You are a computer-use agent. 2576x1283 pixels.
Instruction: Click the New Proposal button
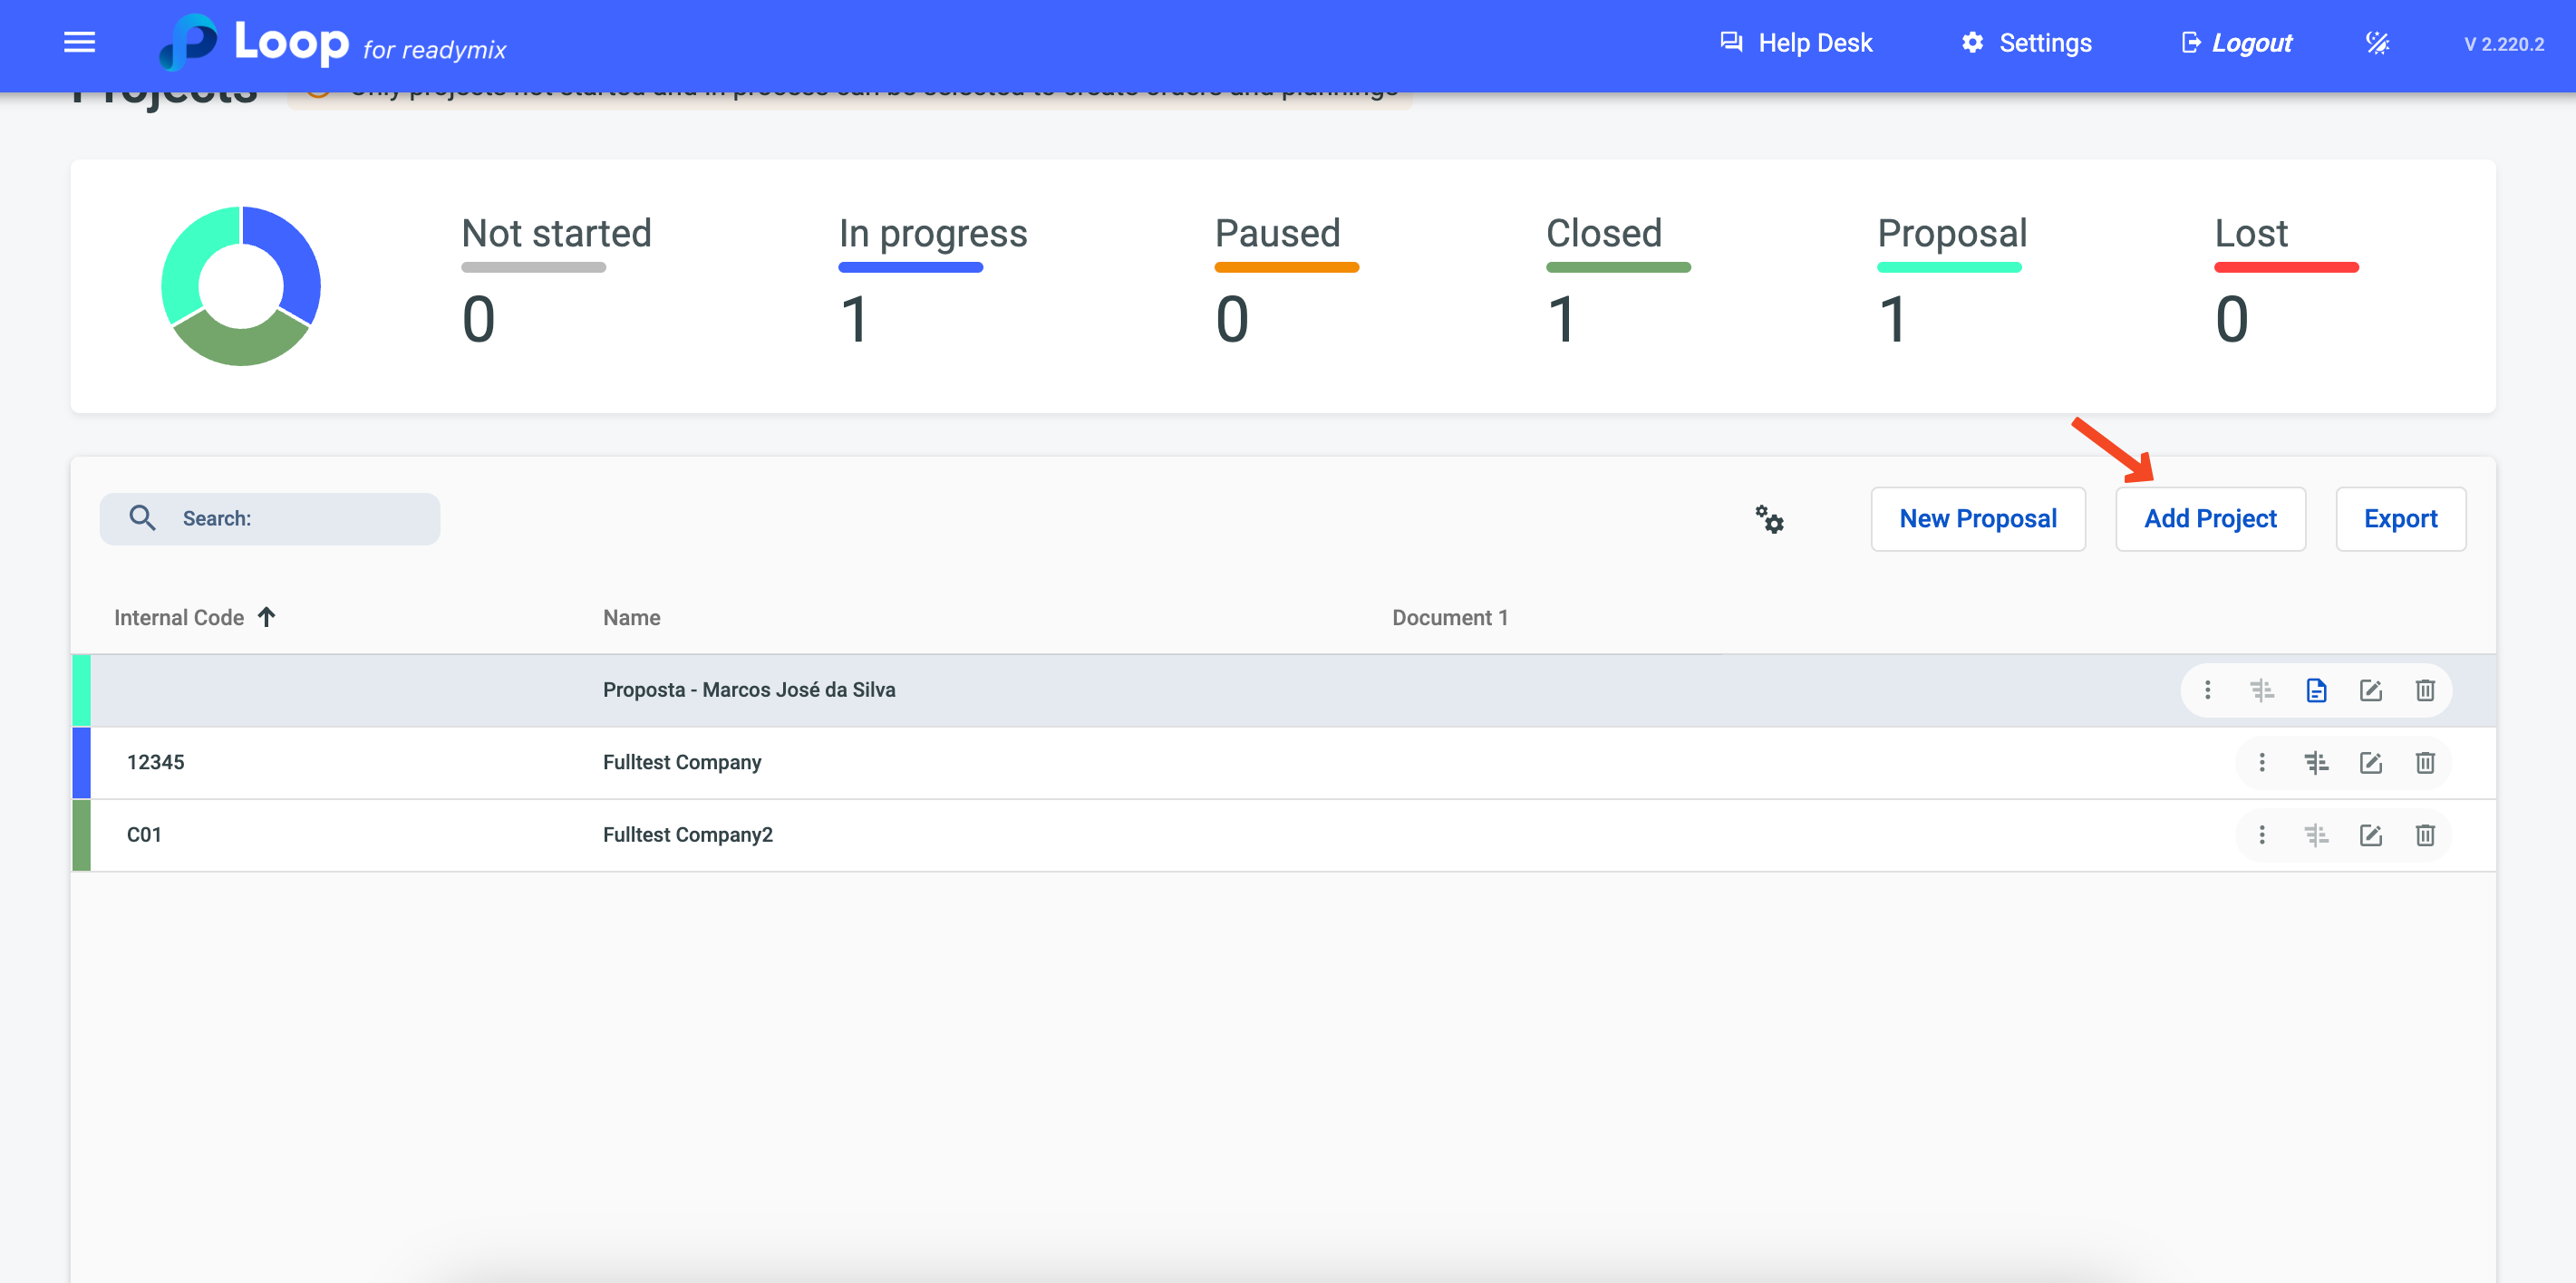pos(1977,519)
